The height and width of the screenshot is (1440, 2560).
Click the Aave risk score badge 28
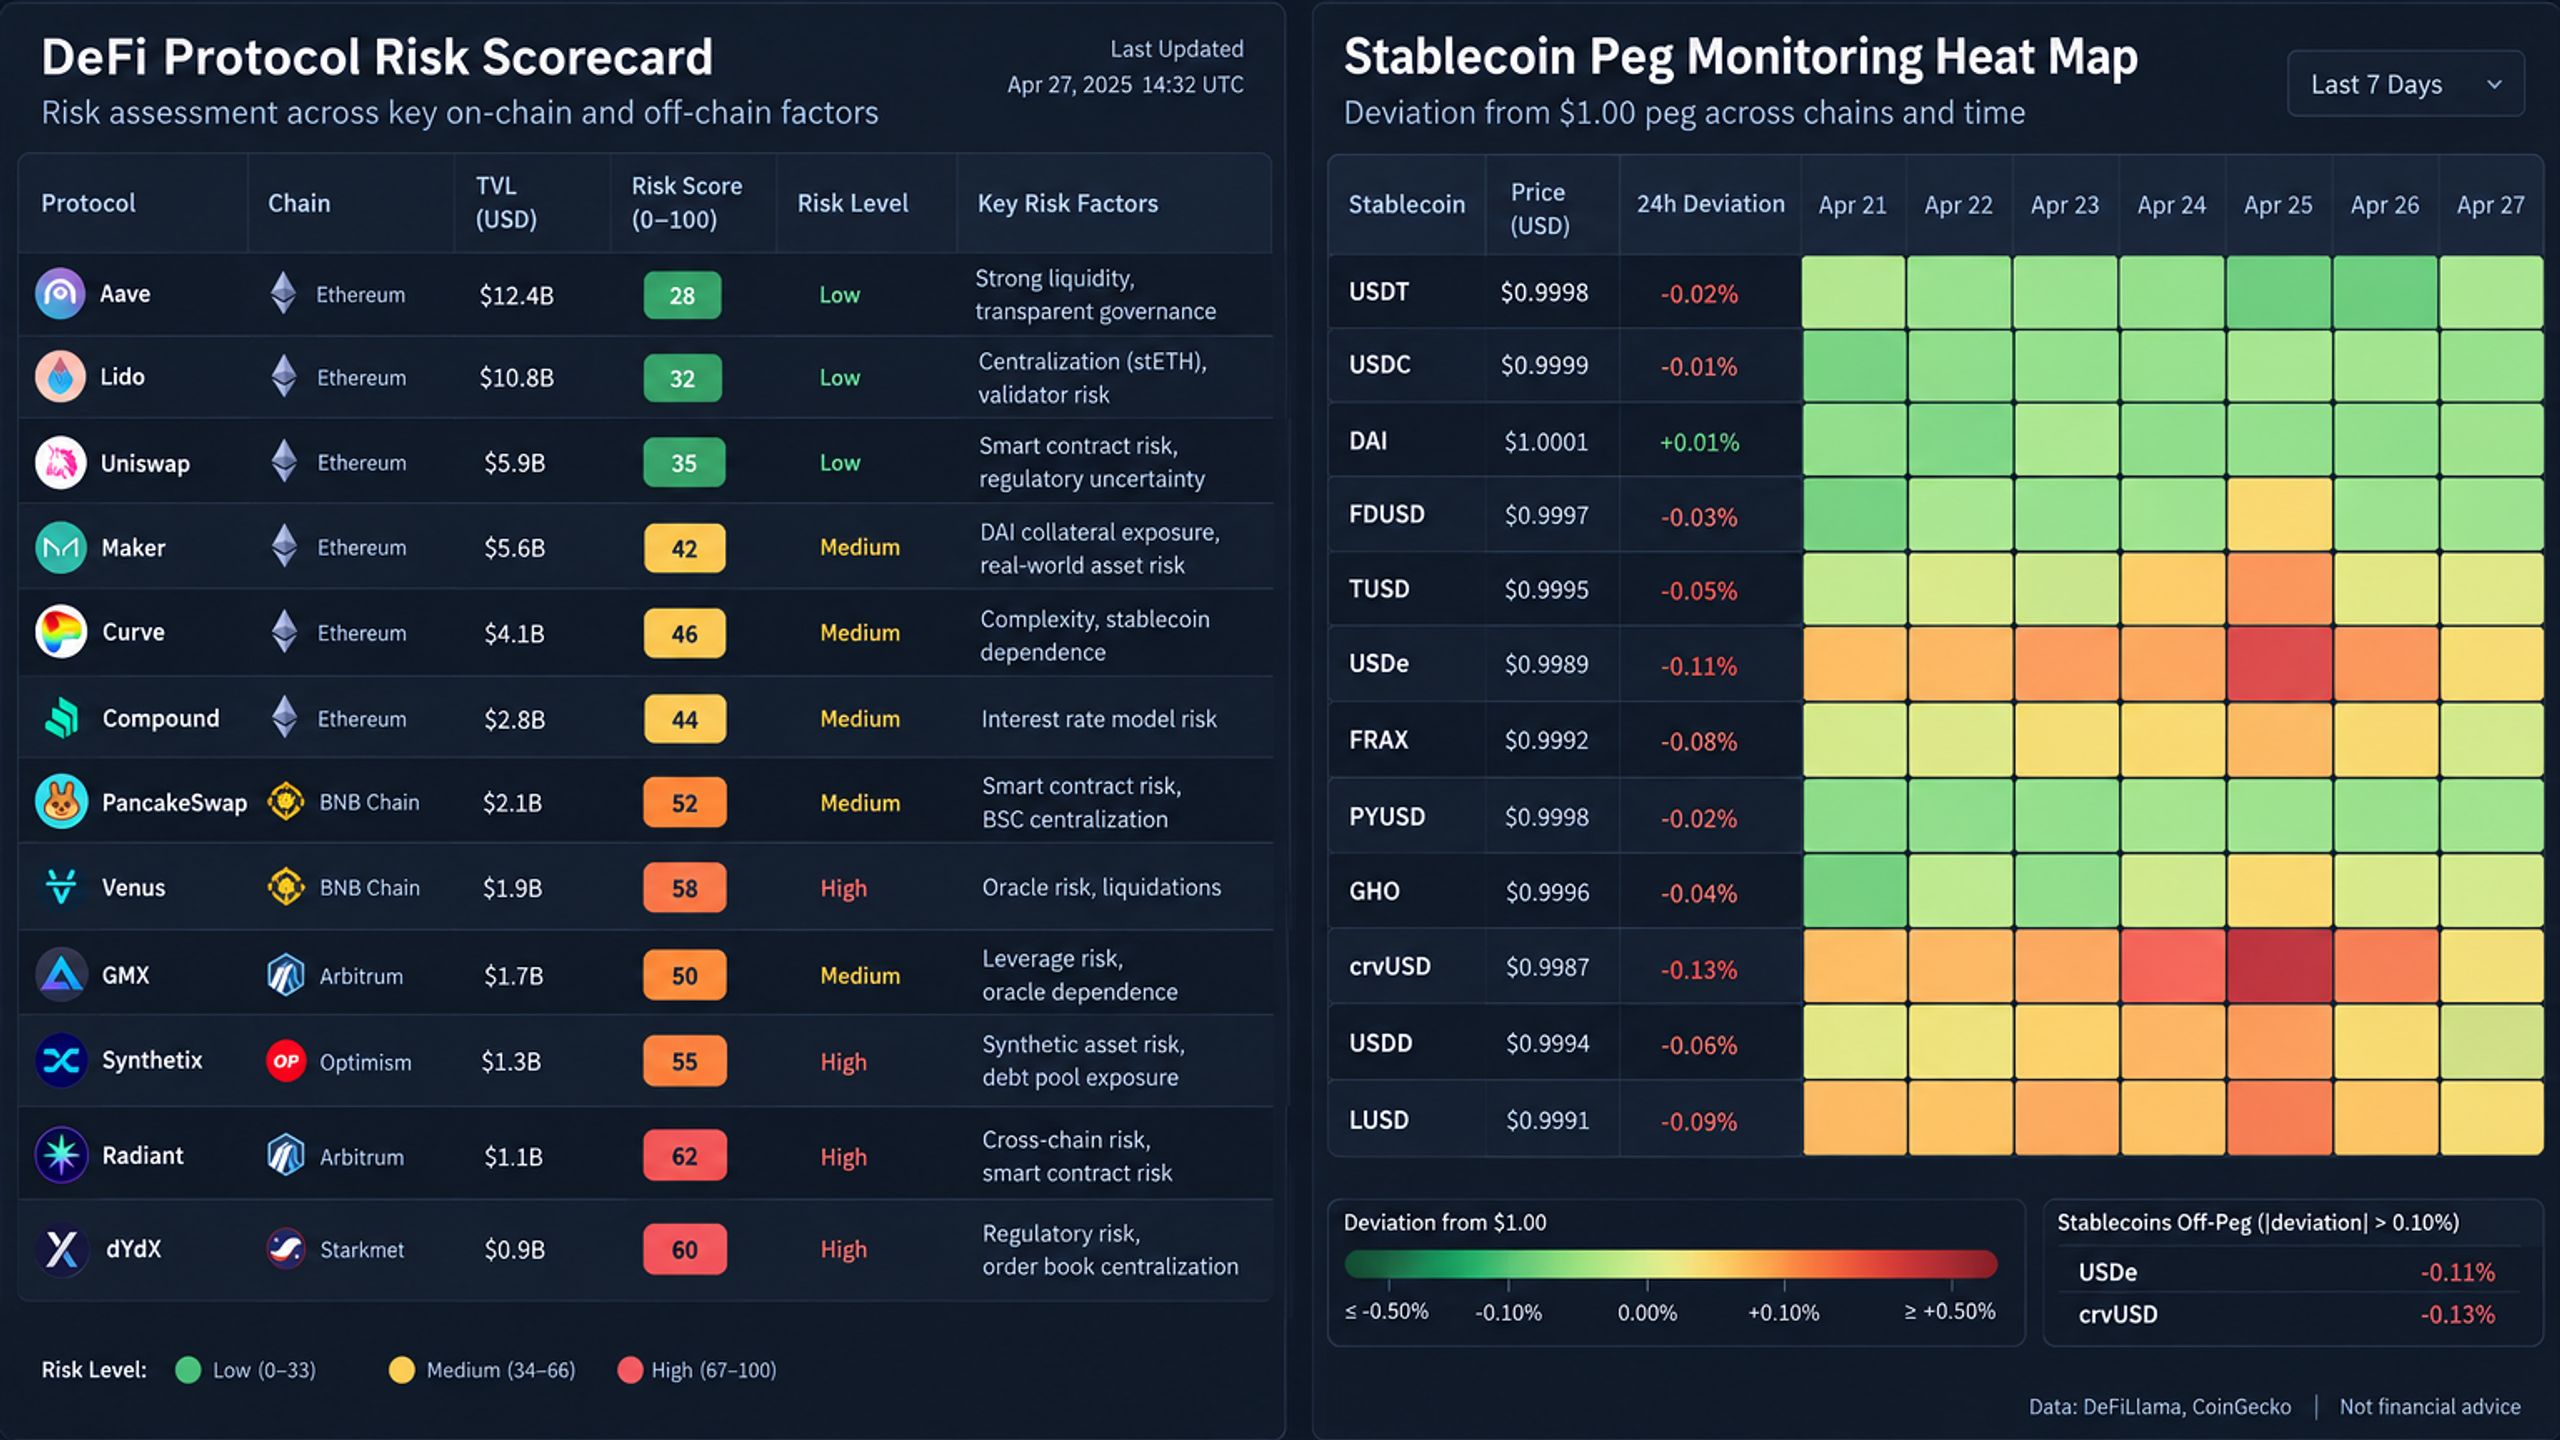point(682,295)
